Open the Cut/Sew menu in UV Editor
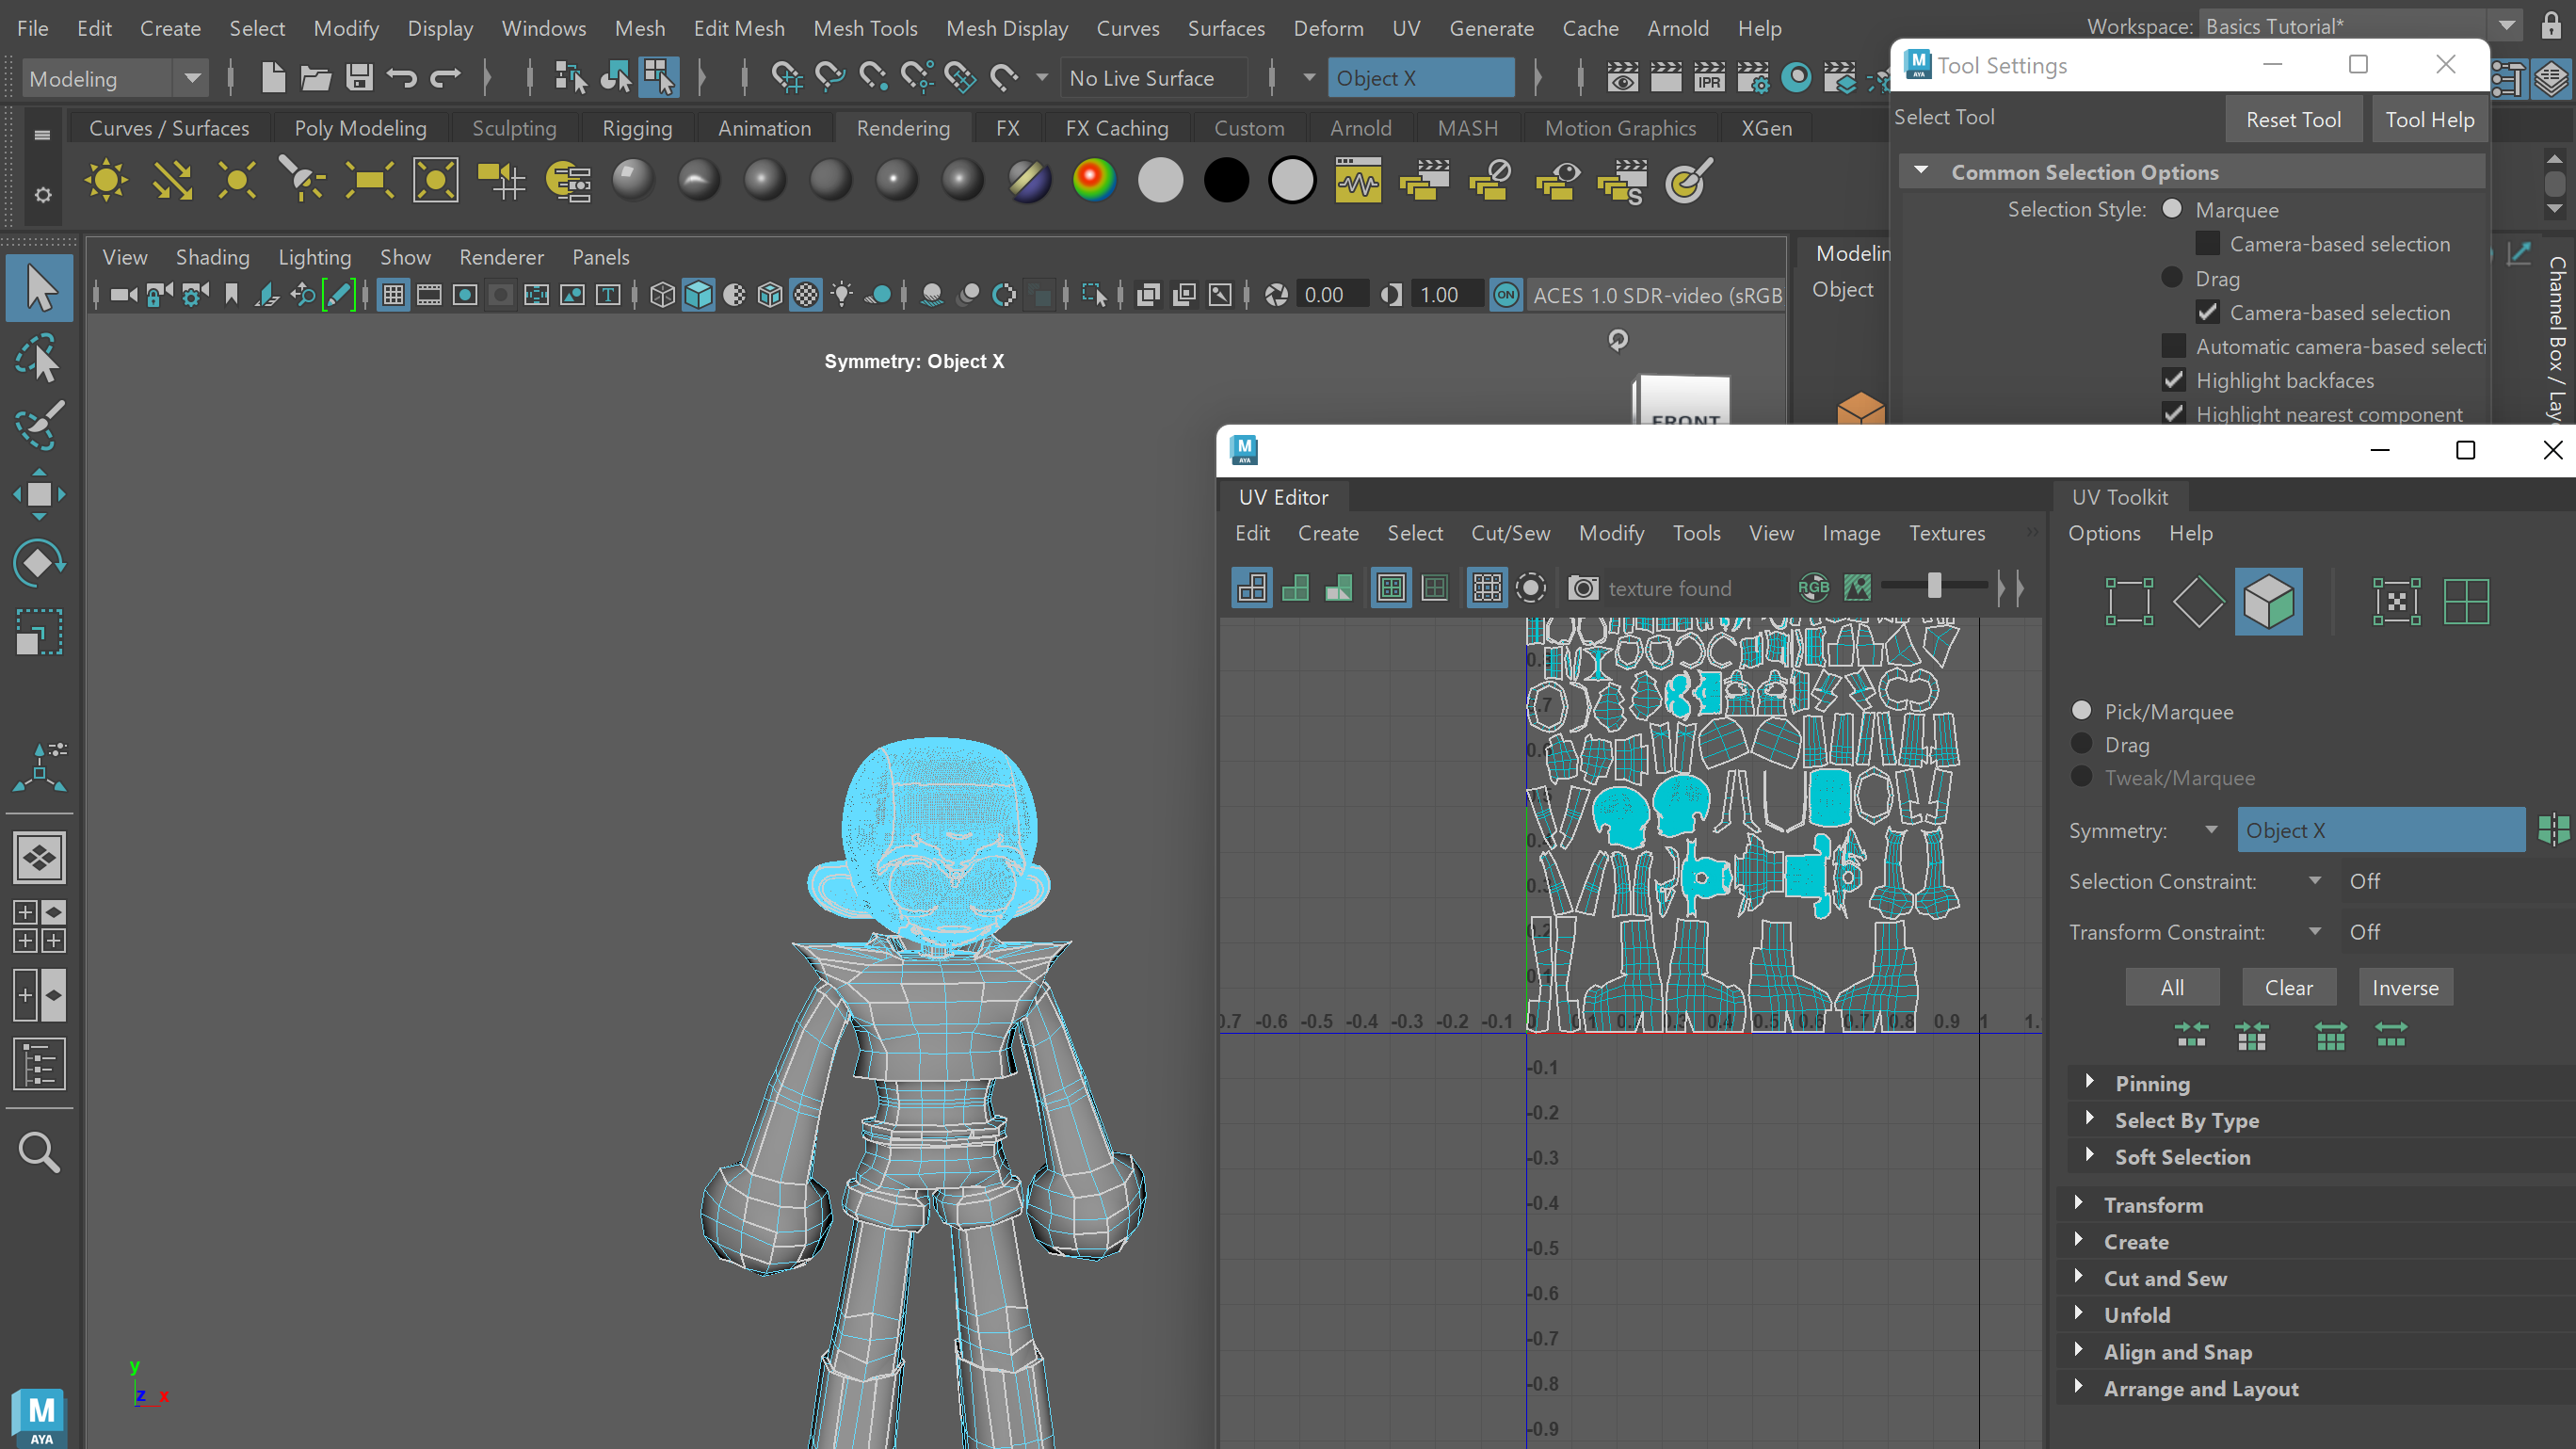The width and height of the screenshot is (2576, 1449). pyautogui.click(x=1510, y=533)
